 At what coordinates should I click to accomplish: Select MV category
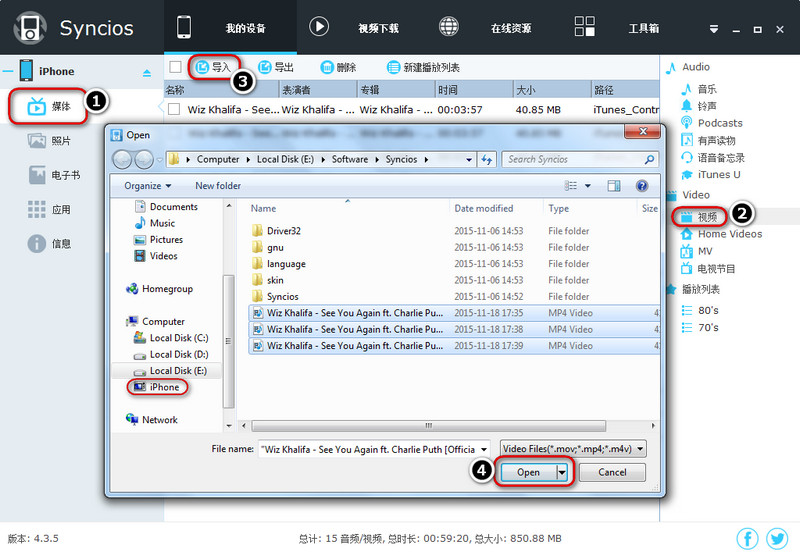[696, 251]
